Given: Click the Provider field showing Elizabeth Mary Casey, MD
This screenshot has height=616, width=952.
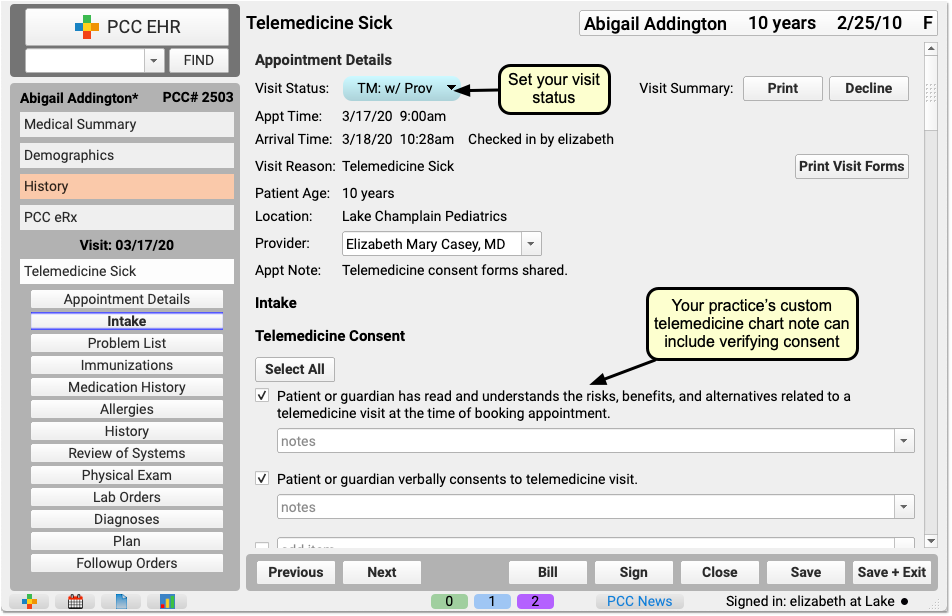Looking at the screenshot, I should [x=432, y=244].
